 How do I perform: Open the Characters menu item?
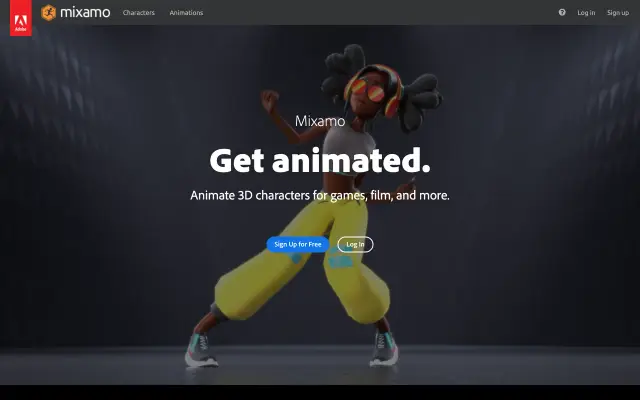click(139, 13)
